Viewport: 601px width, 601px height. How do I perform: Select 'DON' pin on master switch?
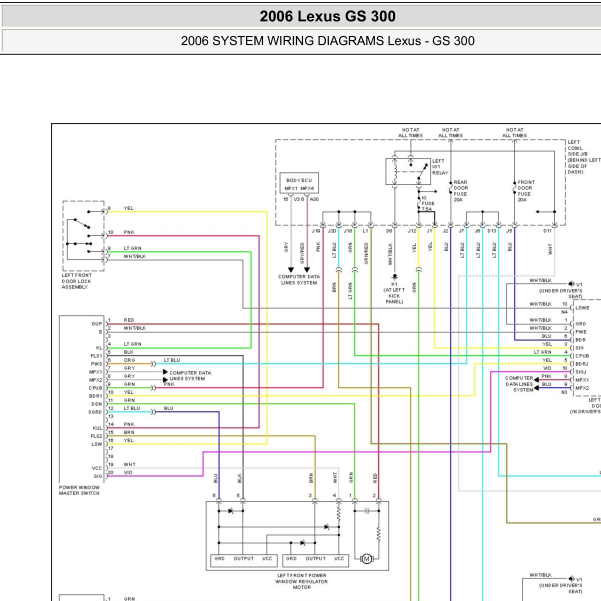(97, 404)
